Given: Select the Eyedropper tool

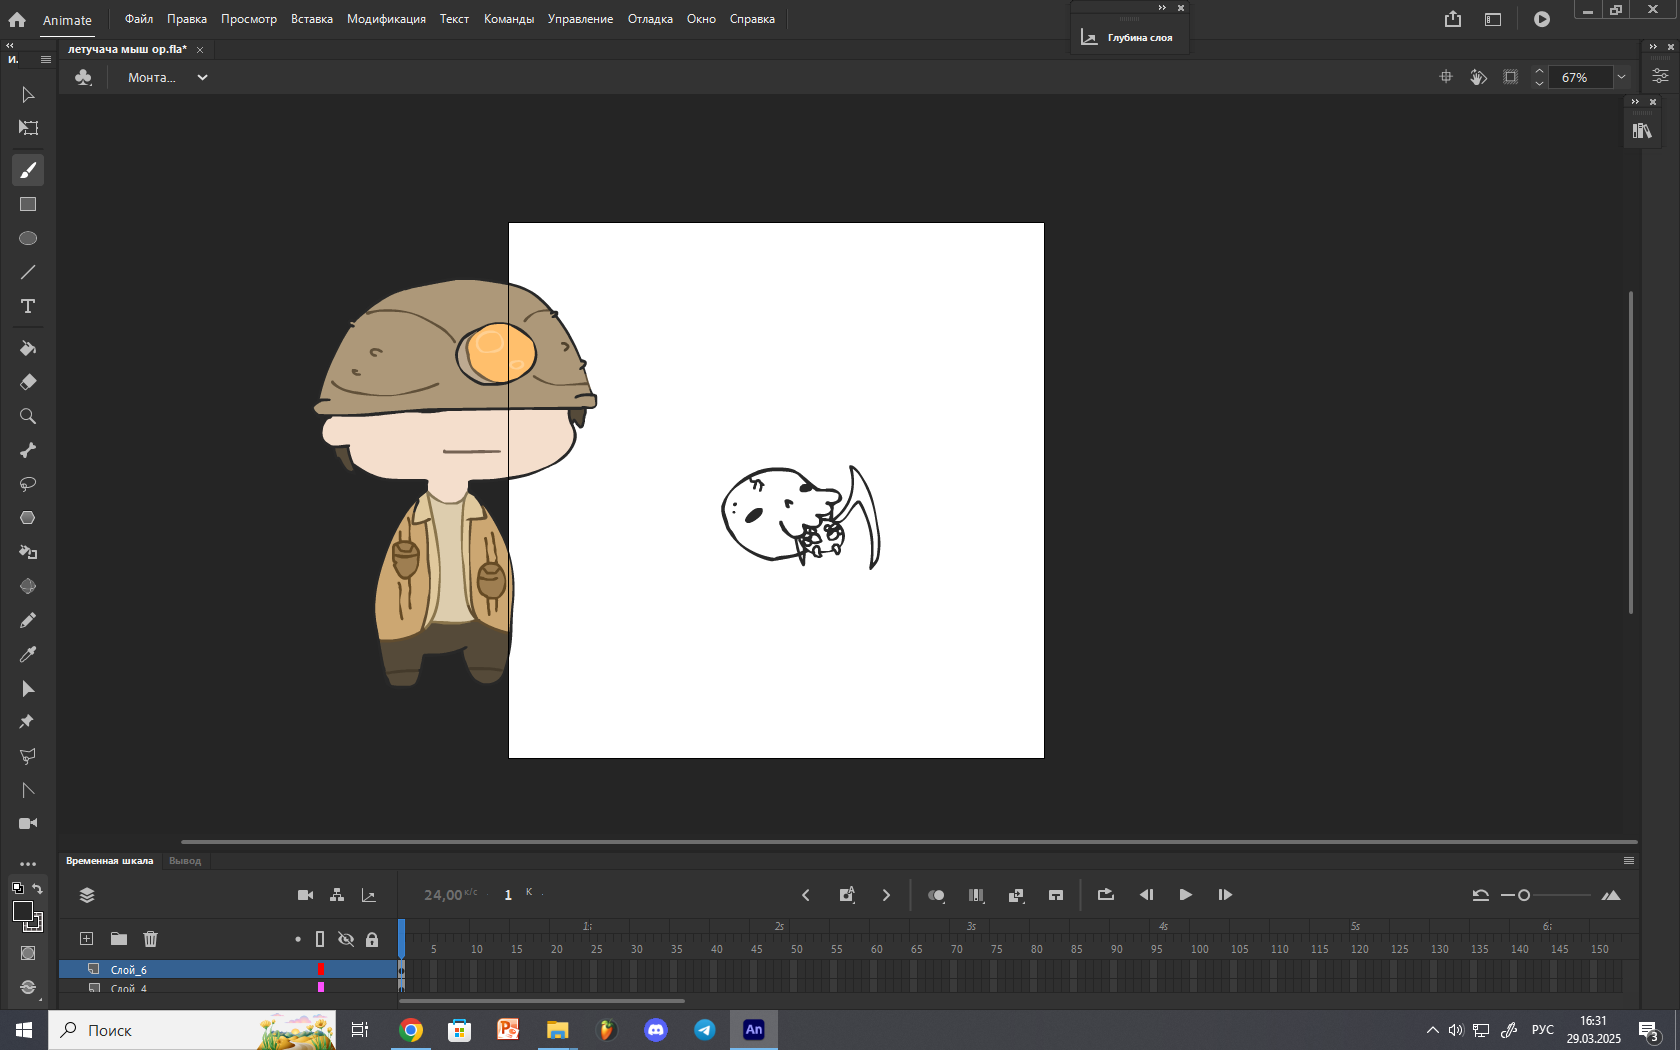Looking at the screenshot, I should pos(28,654).
